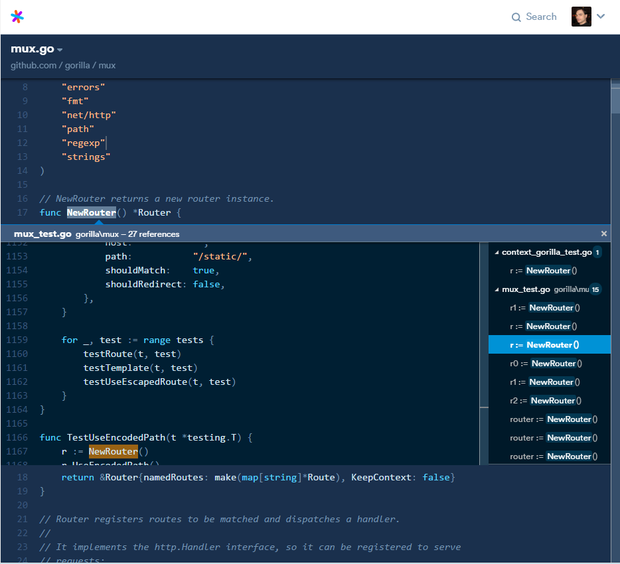
Task: Click the "errors" import string
Action: coord(83,87)
